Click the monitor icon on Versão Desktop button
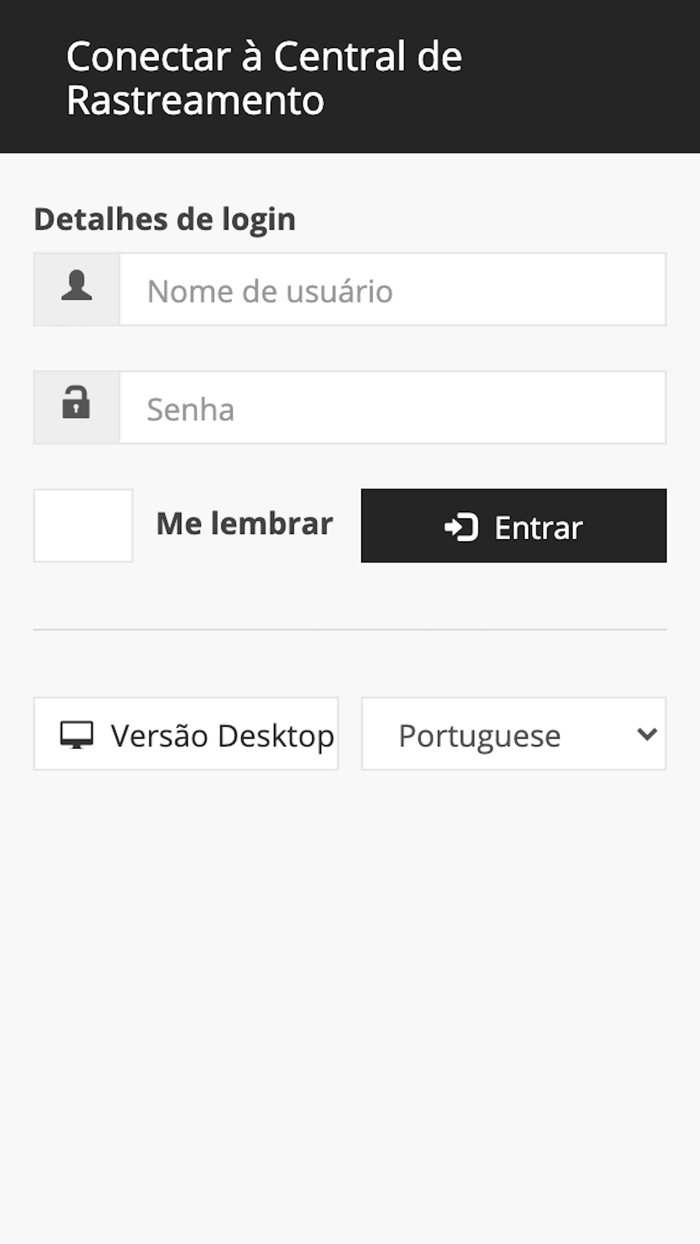The height and width of the screenshot is (1244, 700). click(x=75, y=733)
